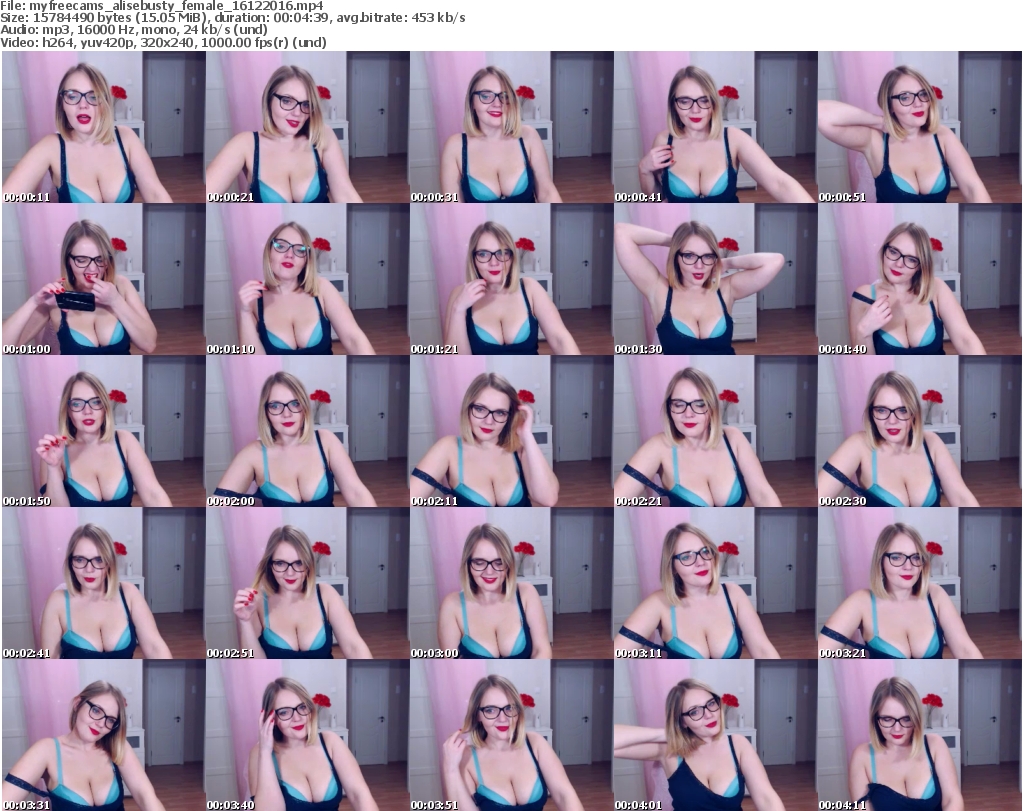The width and height of the screenshot is (1024, 811).
Task: Pick the frame stamped 00:01:50
Action: click(104, 432)
